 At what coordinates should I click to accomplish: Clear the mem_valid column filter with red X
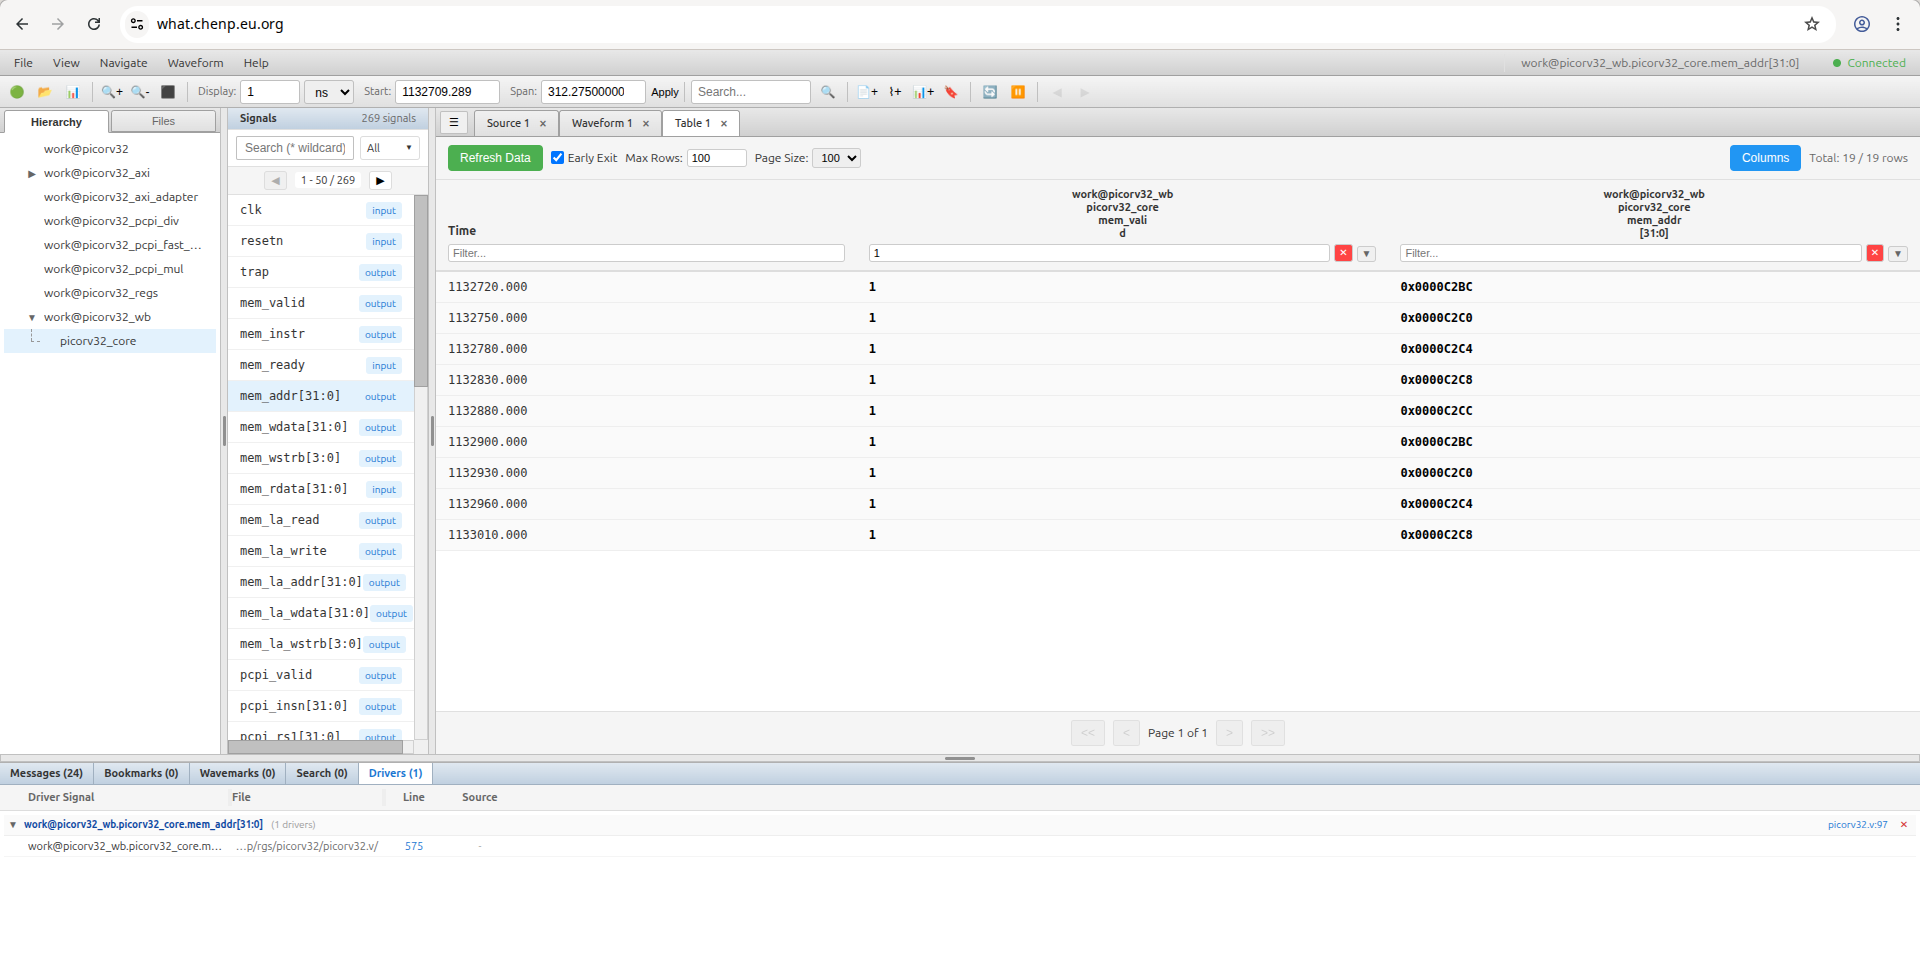1343,253
